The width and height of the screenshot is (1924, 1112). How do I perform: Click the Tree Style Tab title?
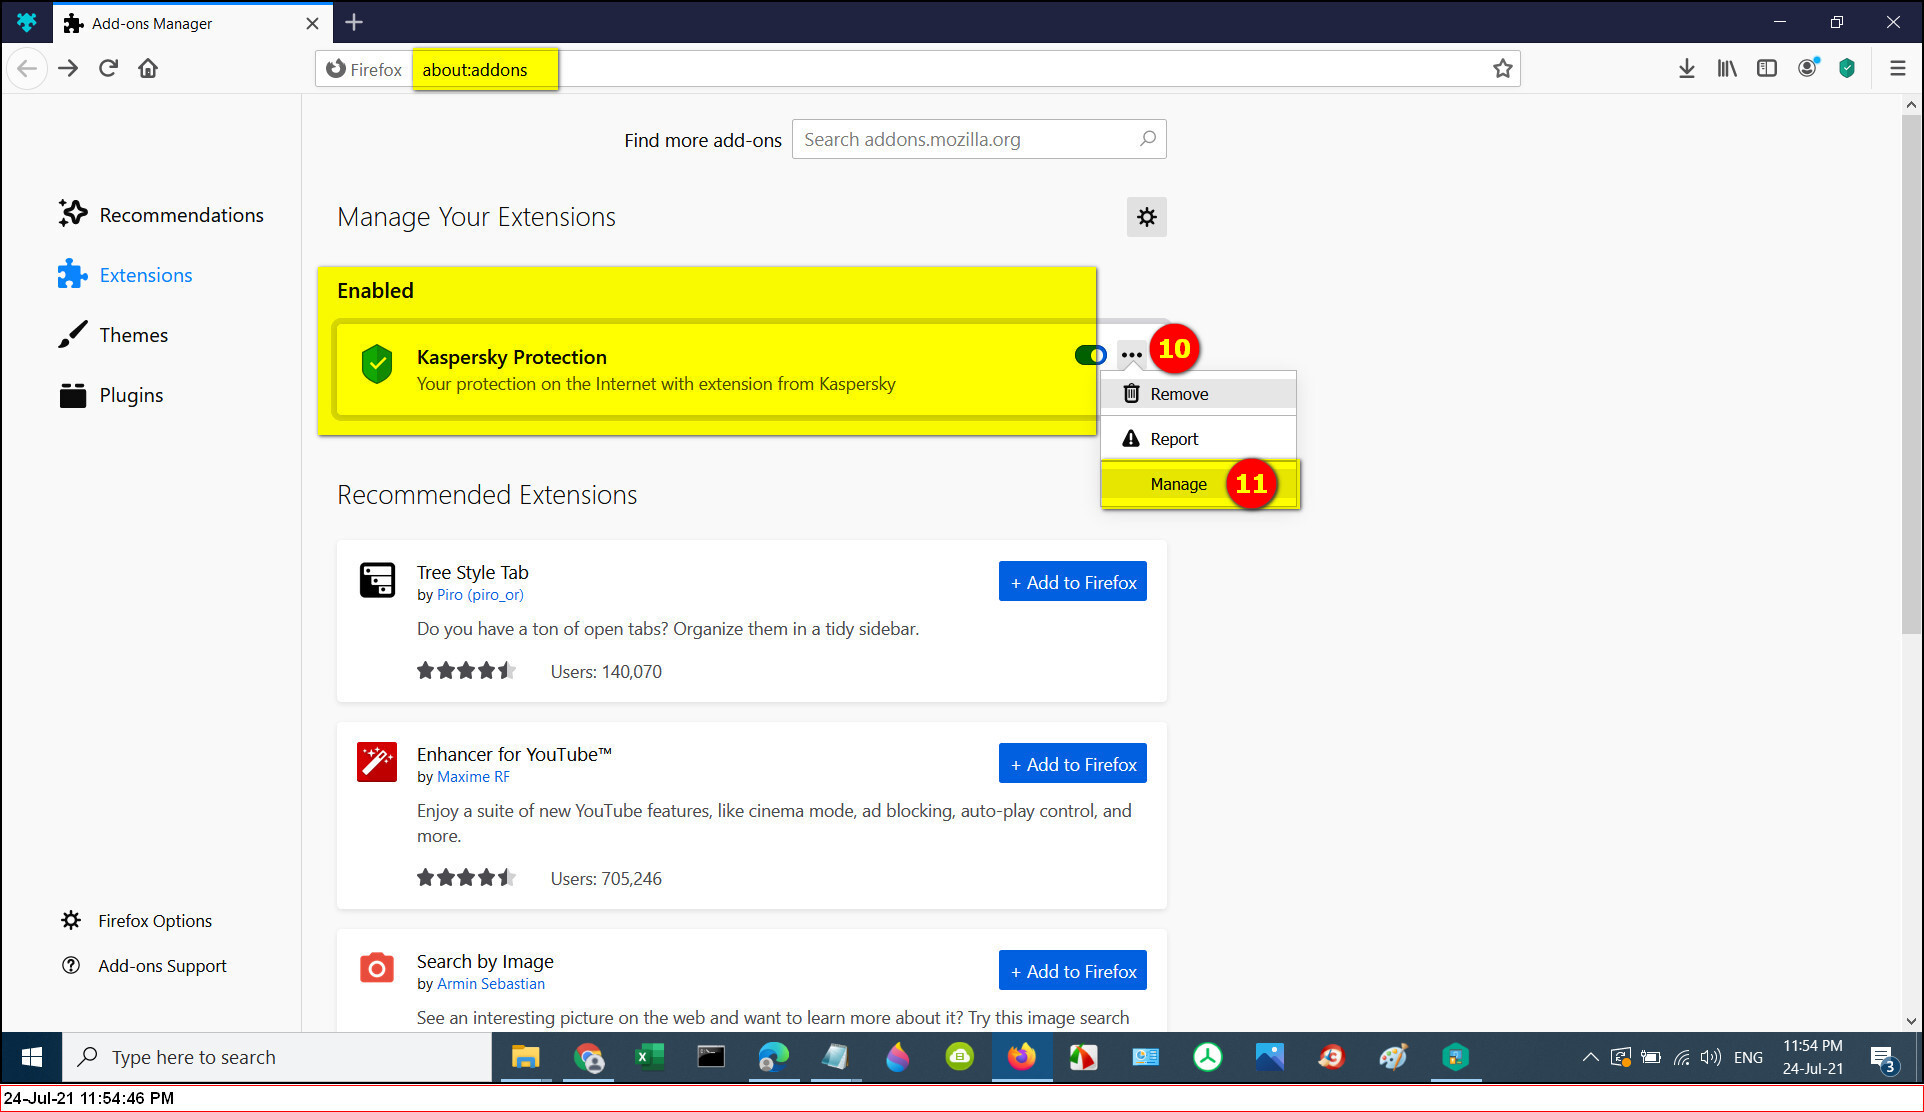pyautogui.click(x=472, y=573)
